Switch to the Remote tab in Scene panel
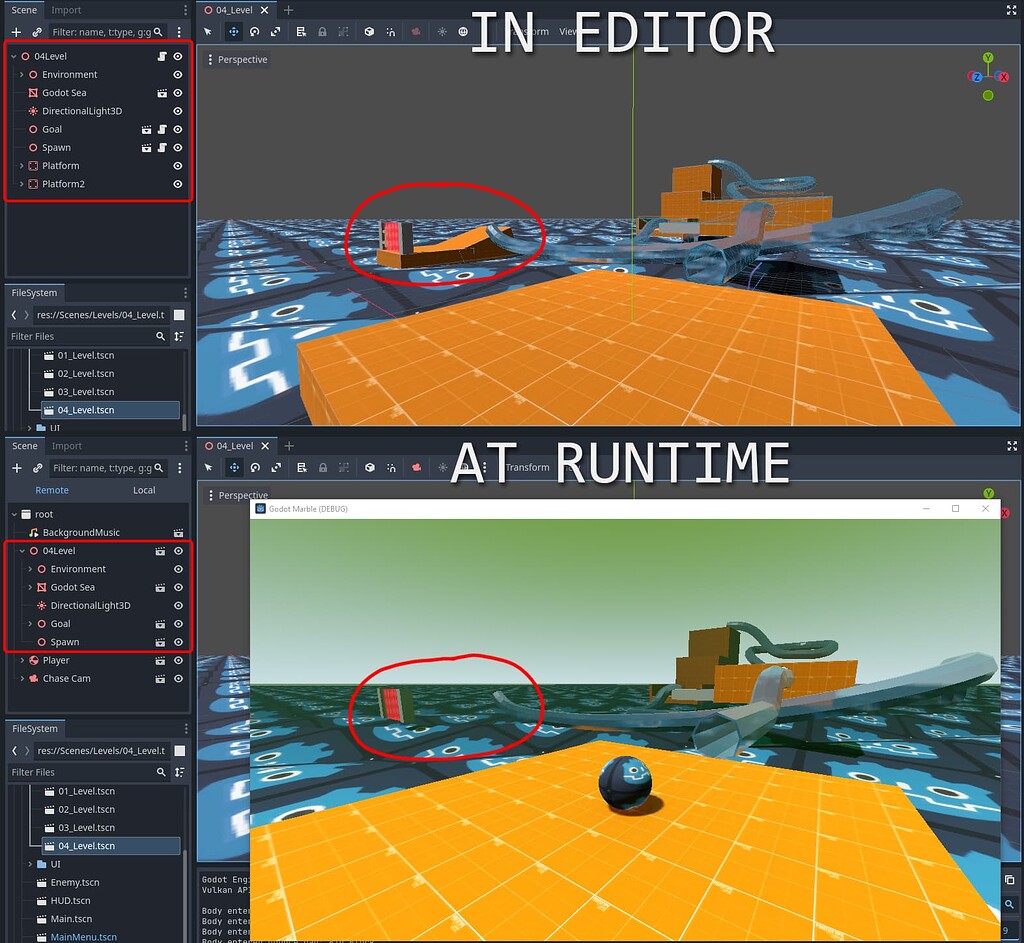1024x943 pixels. coord(51,490)
